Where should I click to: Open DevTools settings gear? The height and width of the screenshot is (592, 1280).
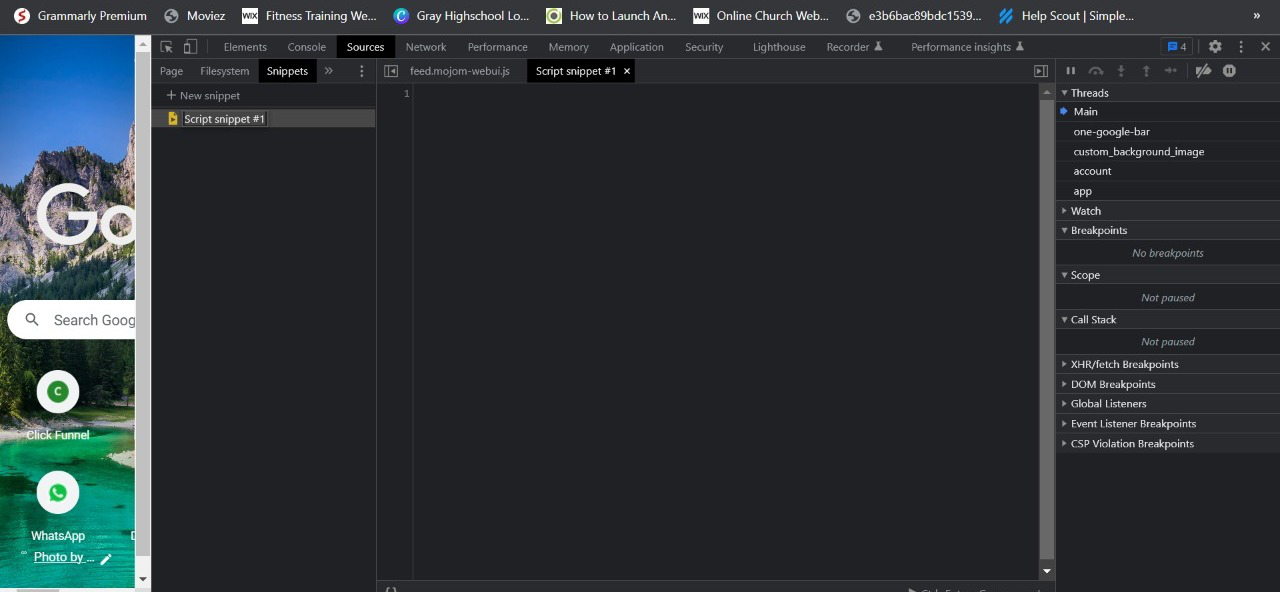(x=1215, y=47)
